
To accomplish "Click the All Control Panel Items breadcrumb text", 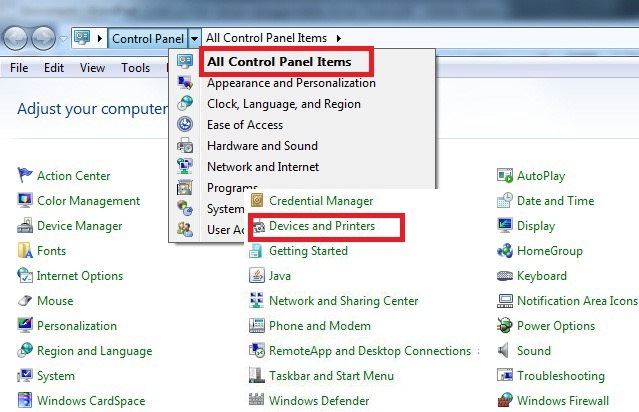I will 266,38.
